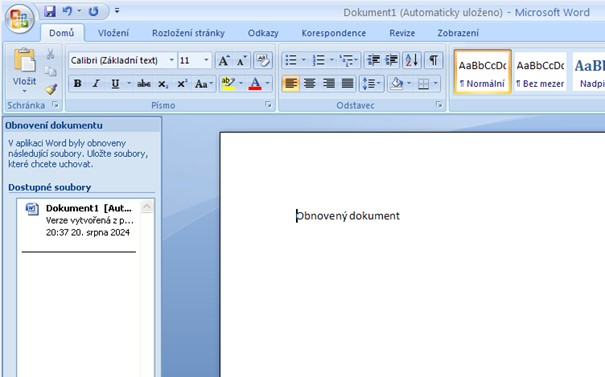Toggle italic formatting
Viewport: 605px width, 377px height.
(x=96, y=84)
